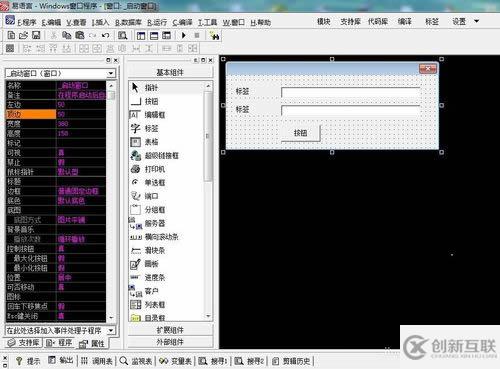
Task: Open the 工具 menu
Action: [x=207, y=23]
